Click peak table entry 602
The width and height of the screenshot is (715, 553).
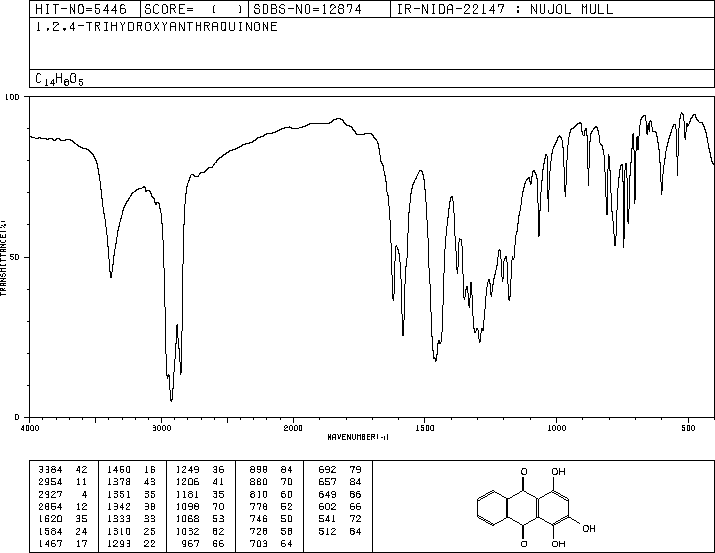[327, 506]
